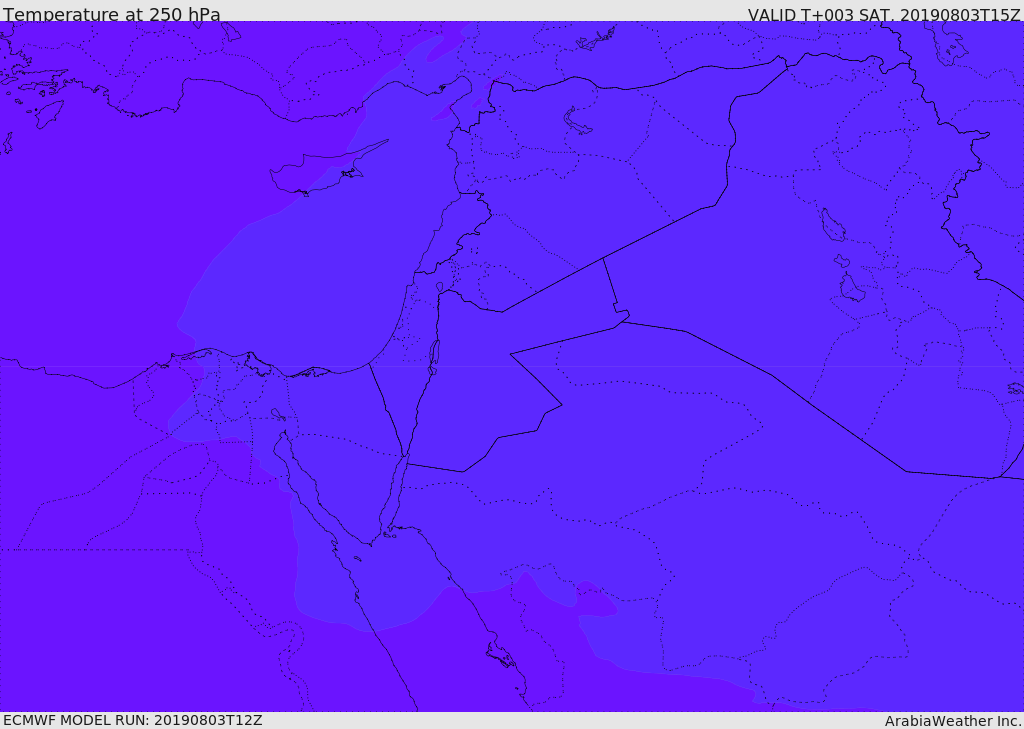Viewport: 1024px width, 729px height.
Task: Click the 'VALID T+003 SAT. 20190803T15Z' label
Action: [884, 14]
